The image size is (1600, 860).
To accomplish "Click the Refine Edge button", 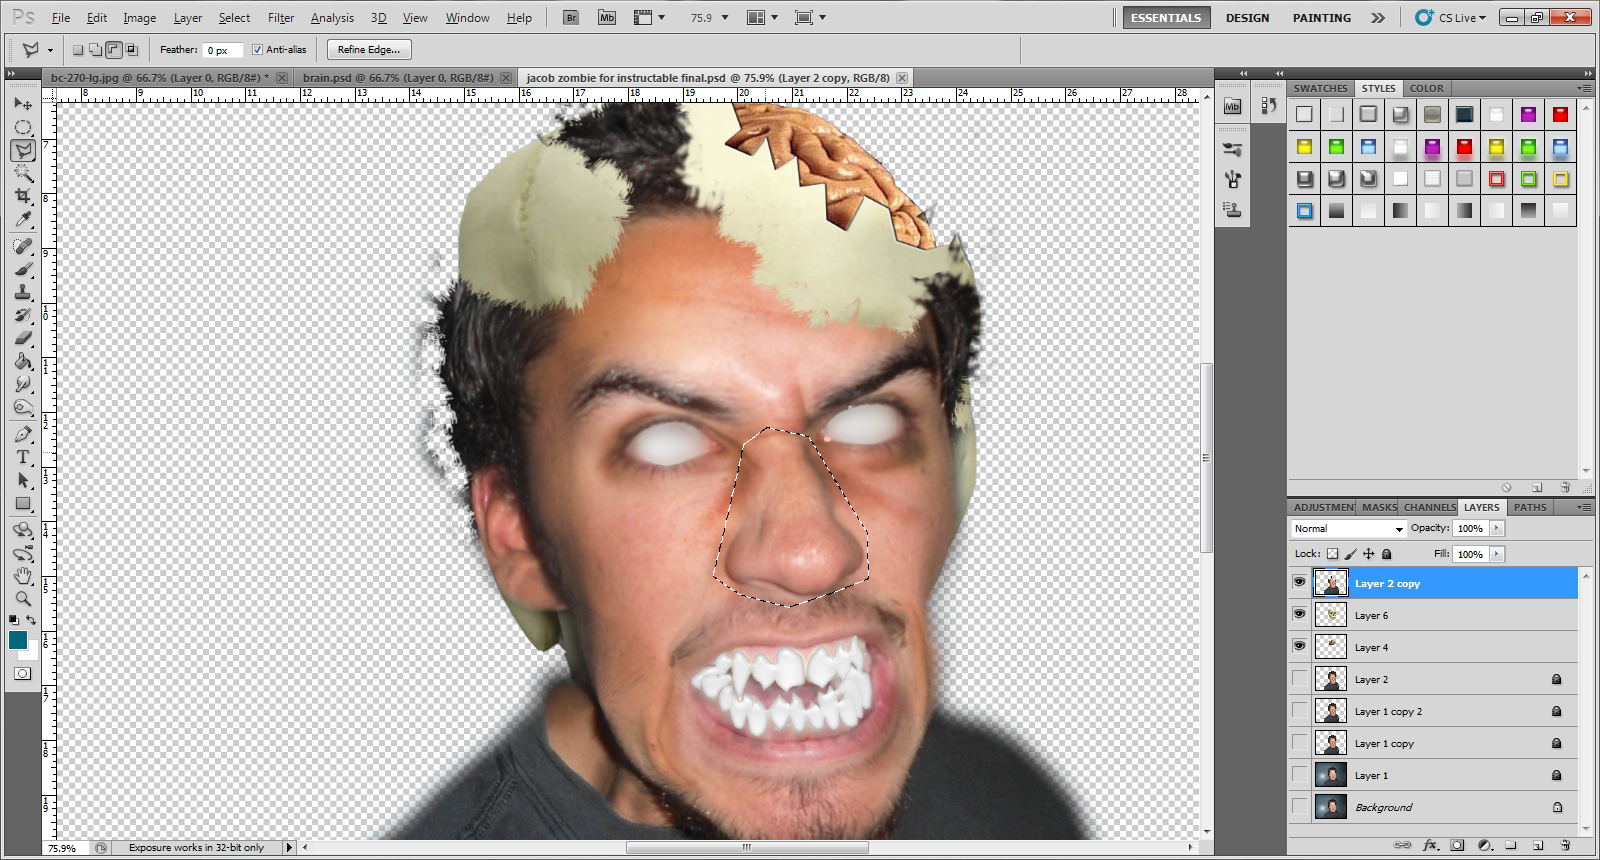I will tap(369, 49).
